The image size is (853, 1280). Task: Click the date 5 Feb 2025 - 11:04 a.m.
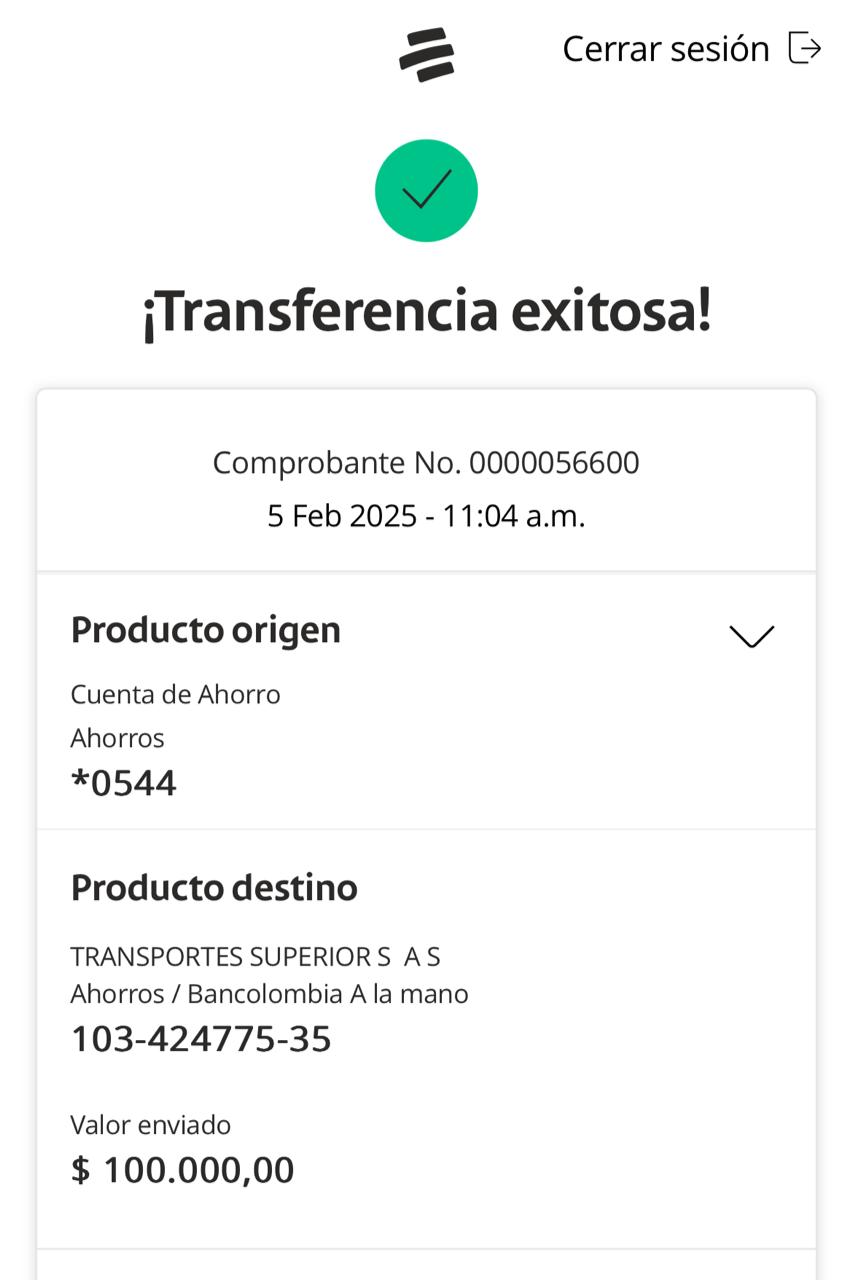click(x=426, y=516)
